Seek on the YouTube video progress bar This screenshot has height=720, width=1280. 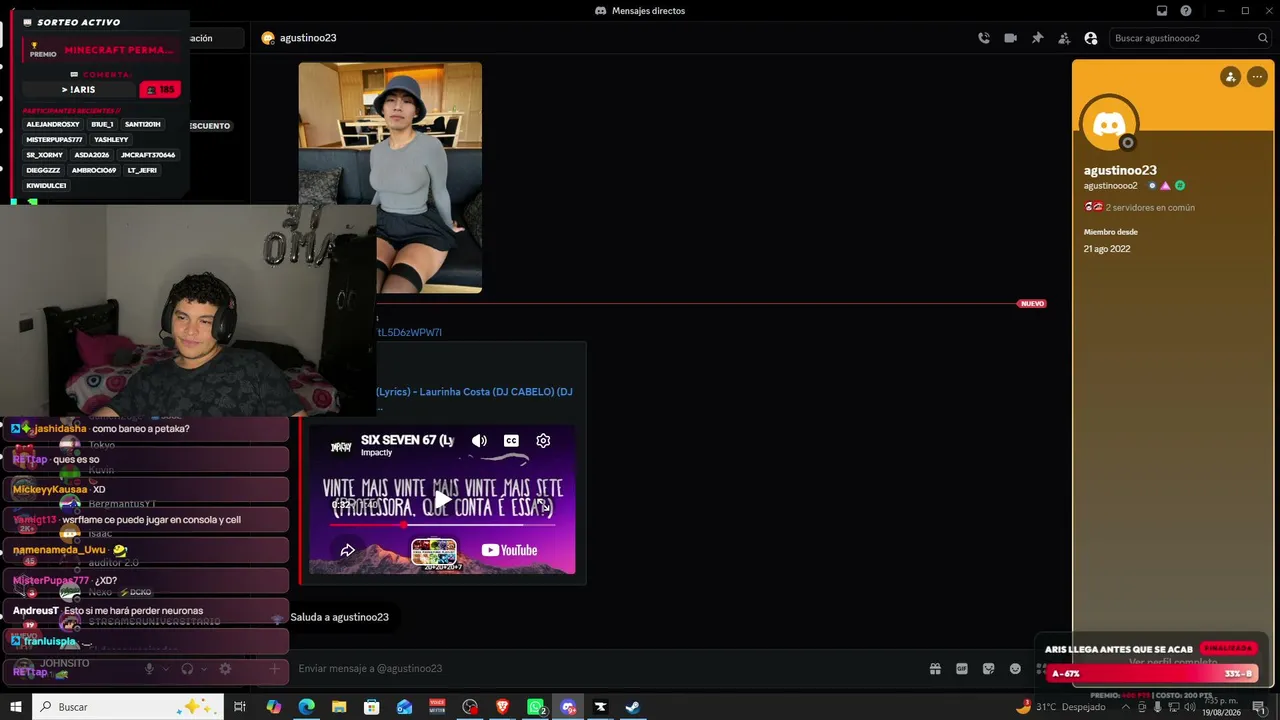coord(442,524)
